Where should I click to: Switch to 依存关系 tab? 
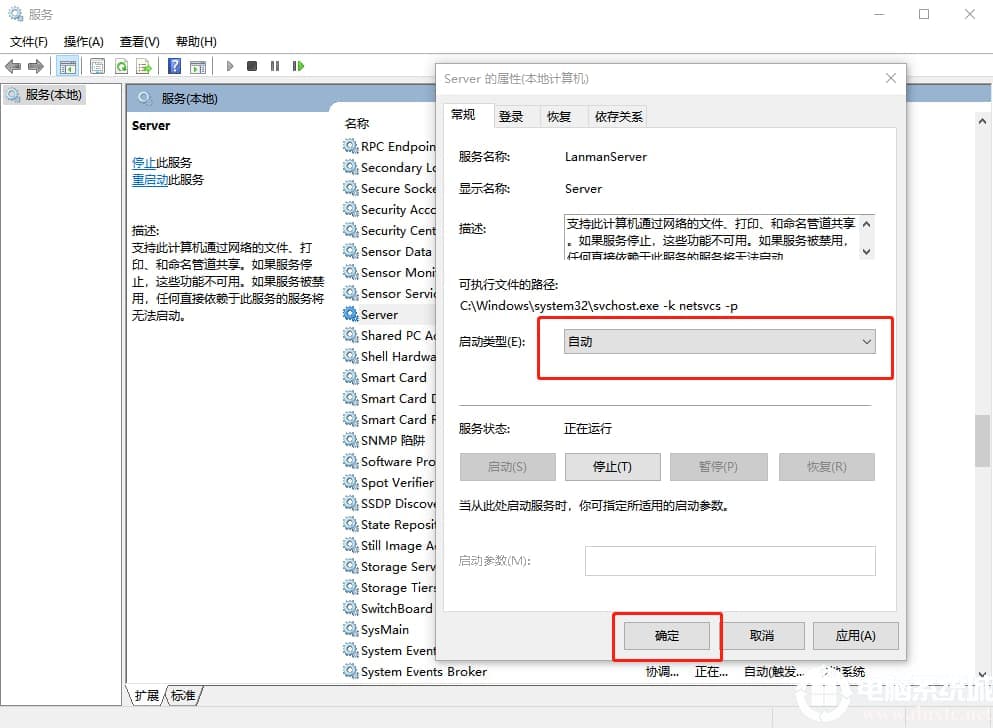click(618, 116)
